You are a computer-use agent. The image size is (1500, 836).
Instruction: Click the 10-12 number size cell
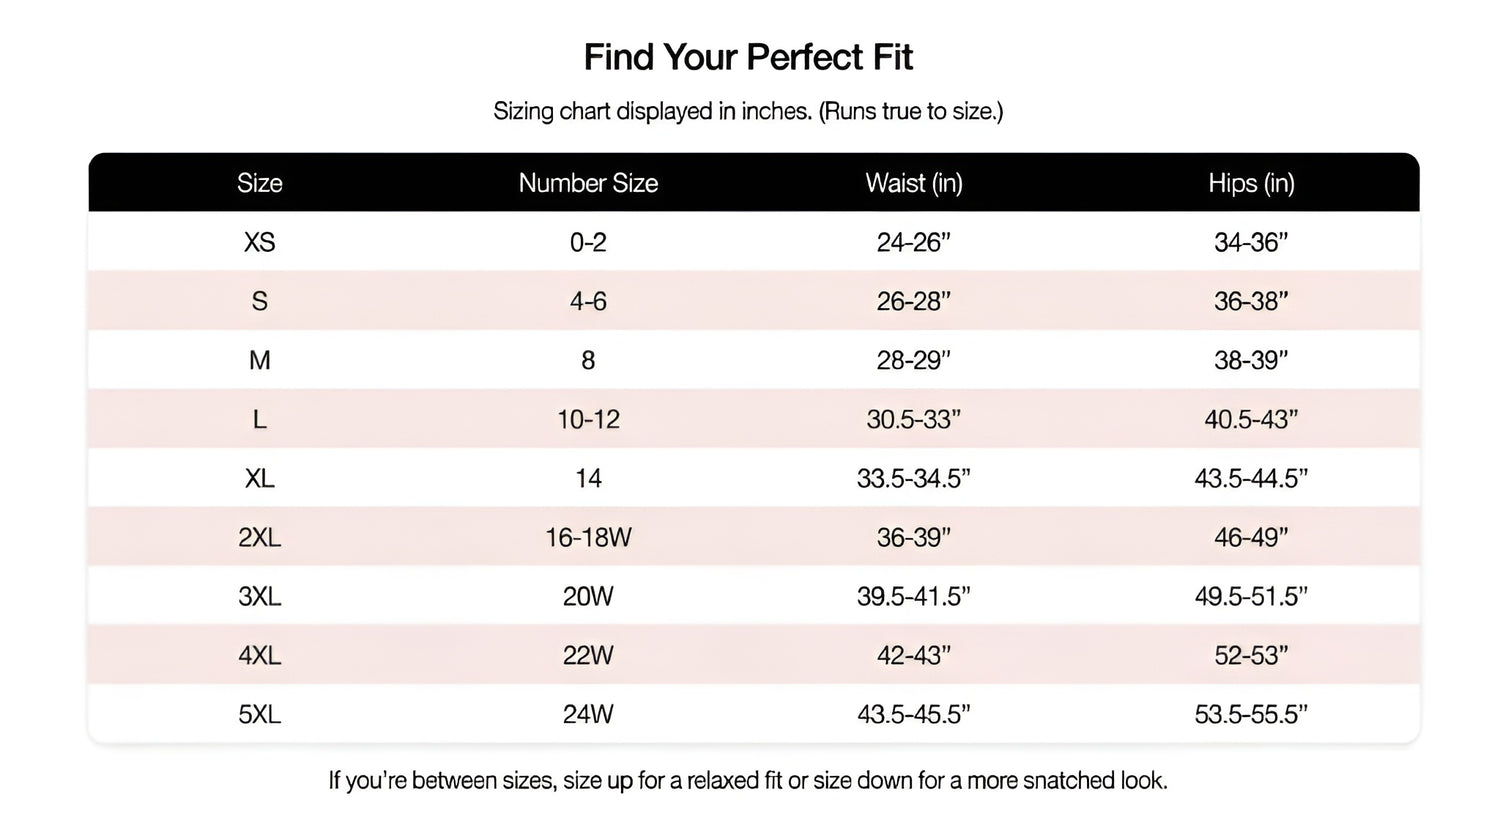[588, 419]
